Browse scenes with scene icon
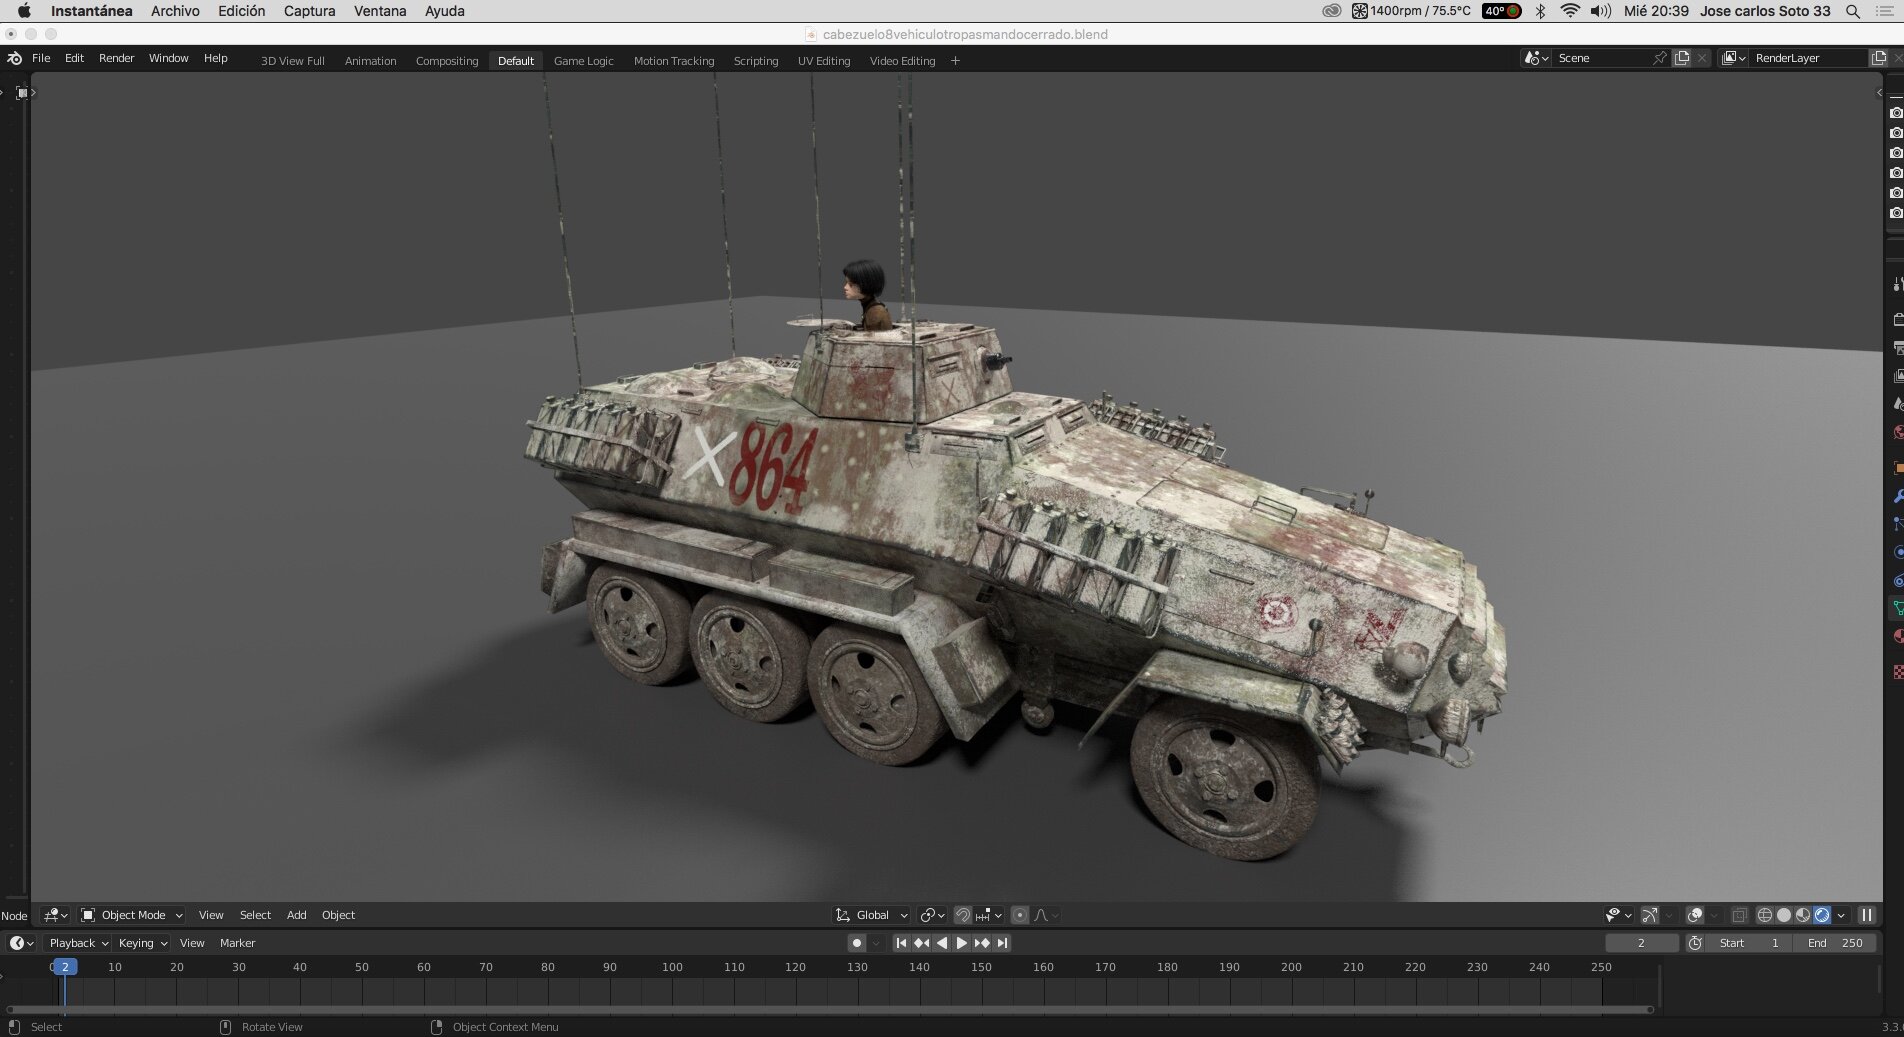The image size is (1904, 1037). pyautogui.click(x=1535, y=58)
